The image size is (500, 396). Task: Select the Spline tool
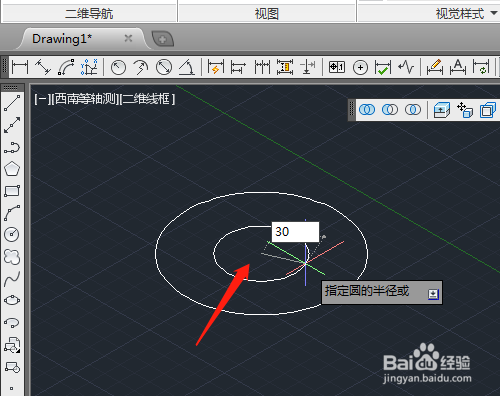(x=12, y=279)
